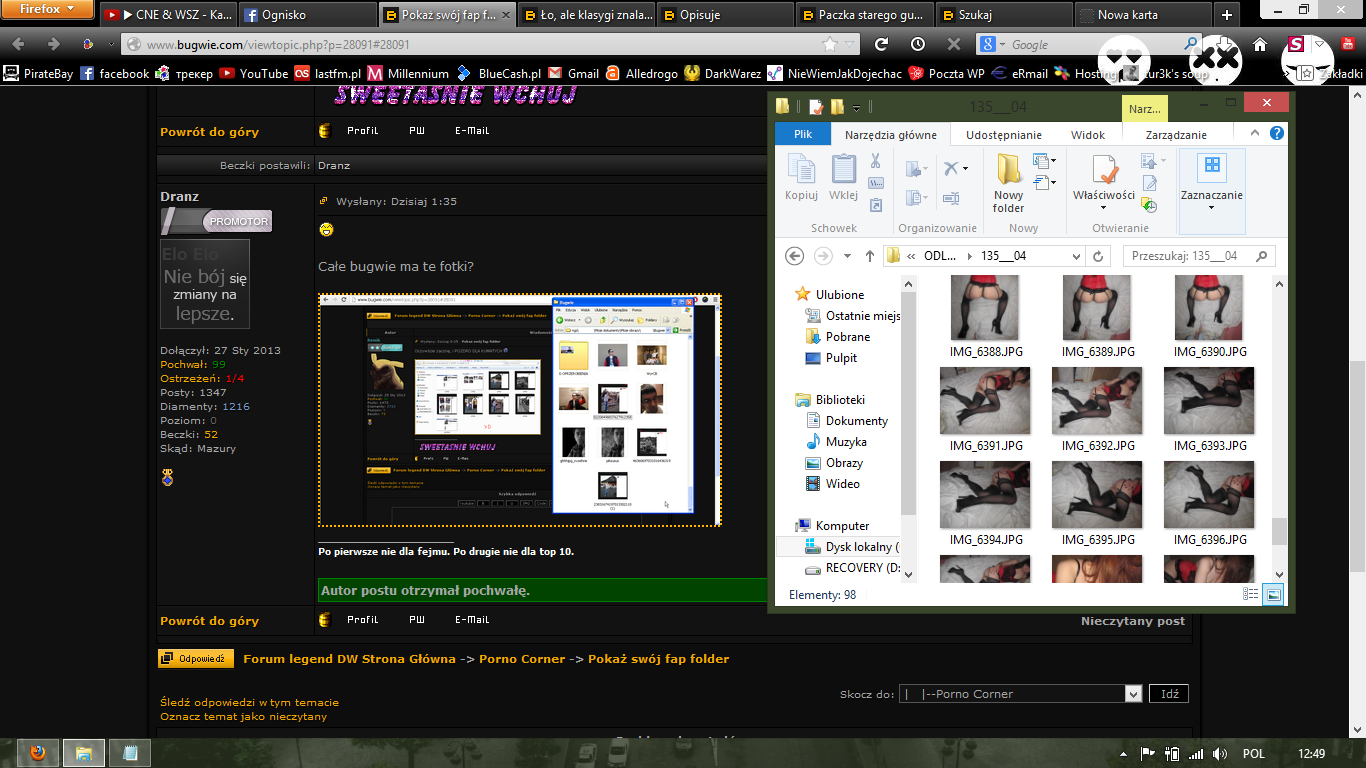The width and height of the screenshot is (1366, 768).
Task: Switch to large thumbnails view in the status bar
Action: (x=1273, y=594)
